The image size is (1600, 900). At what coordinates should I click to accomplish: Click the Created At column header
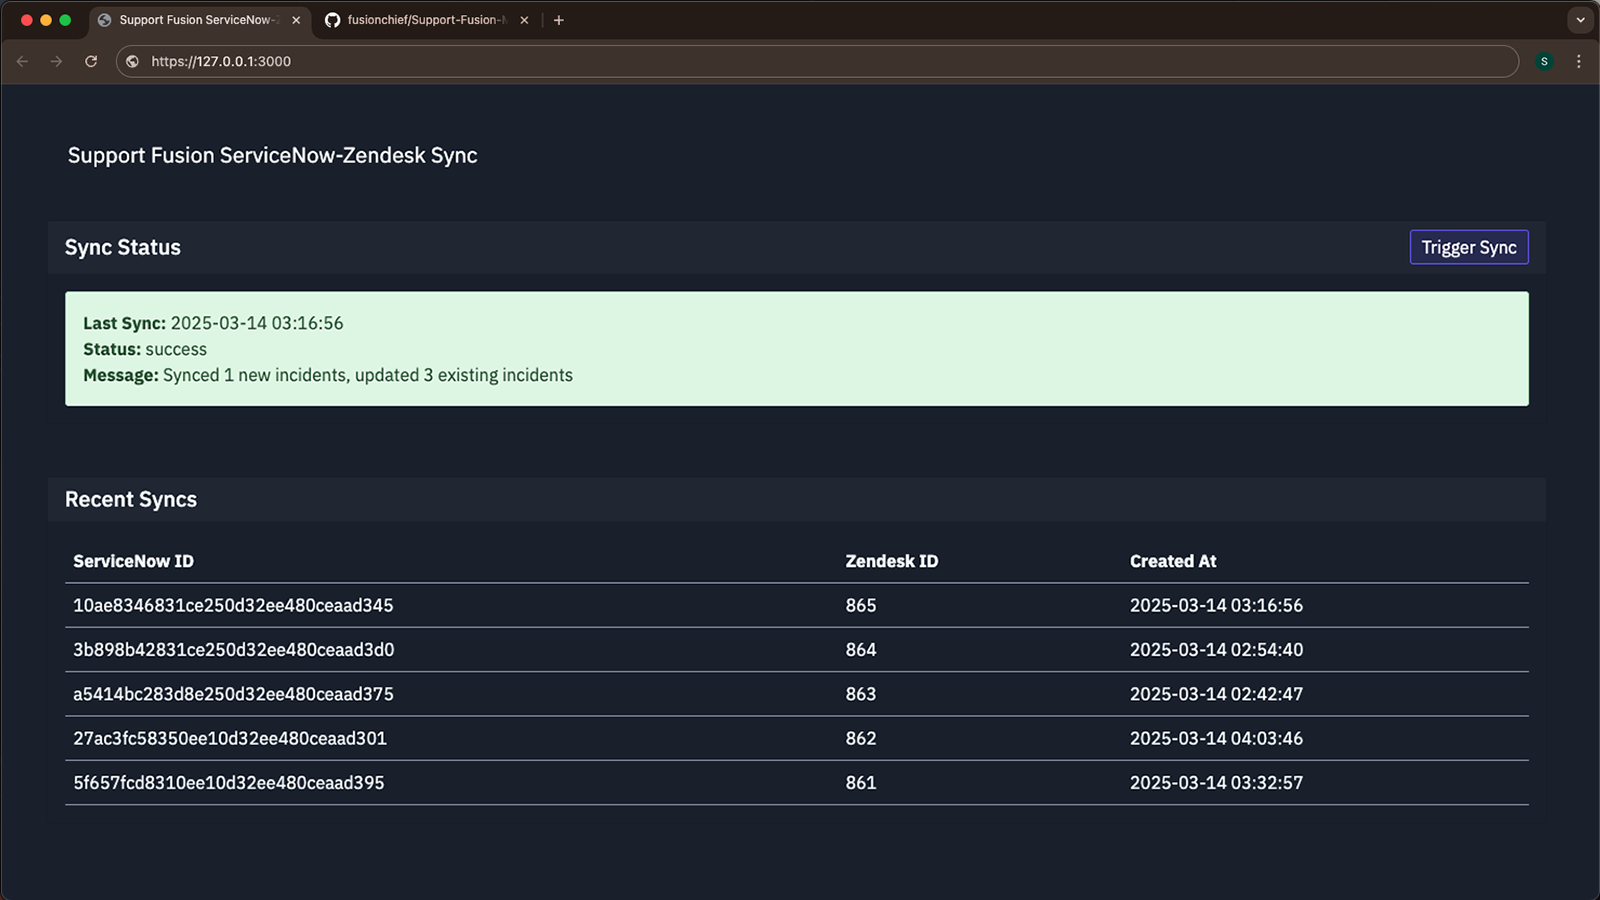point(1172,561)
